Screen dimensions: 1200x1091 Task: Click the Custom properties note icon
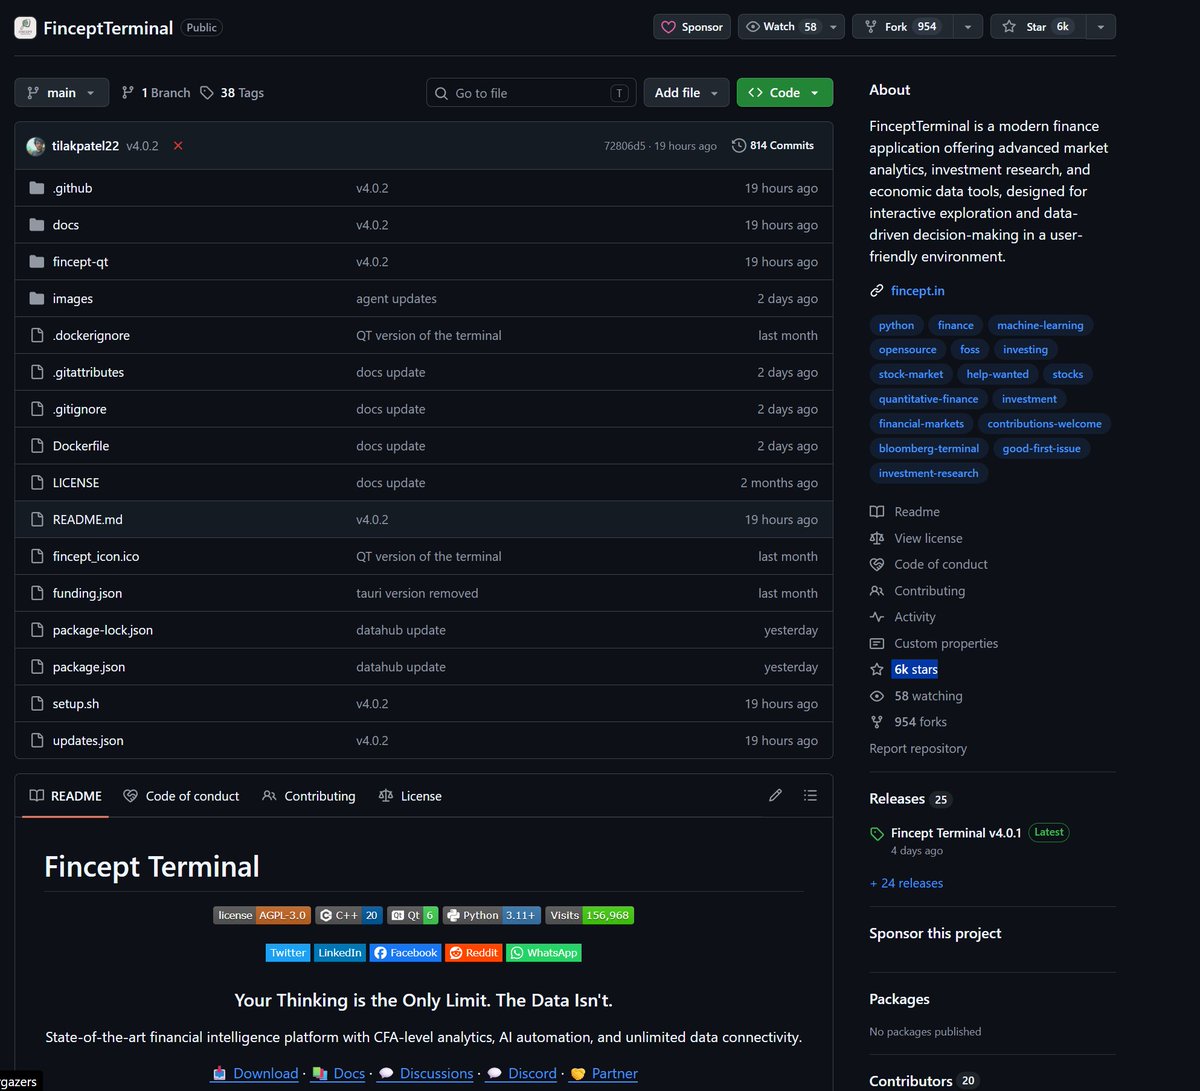coord(877,643)
